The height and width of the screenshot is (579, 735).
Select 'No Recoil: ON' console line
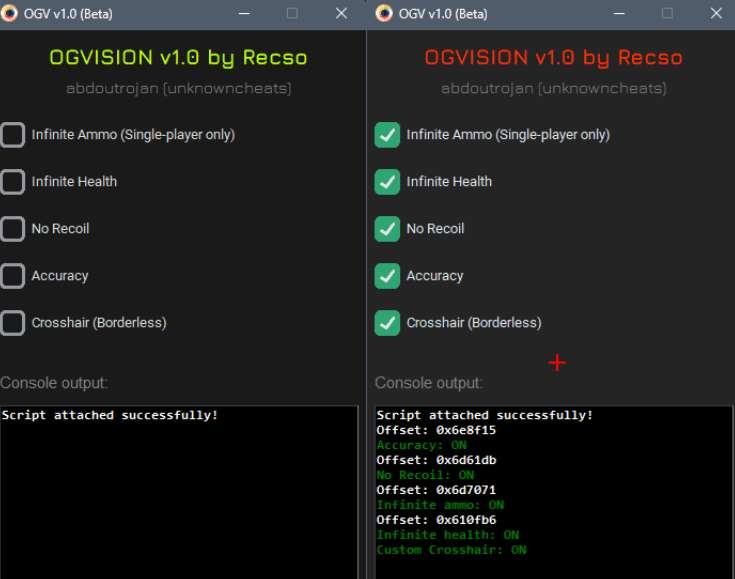[426, 475]
